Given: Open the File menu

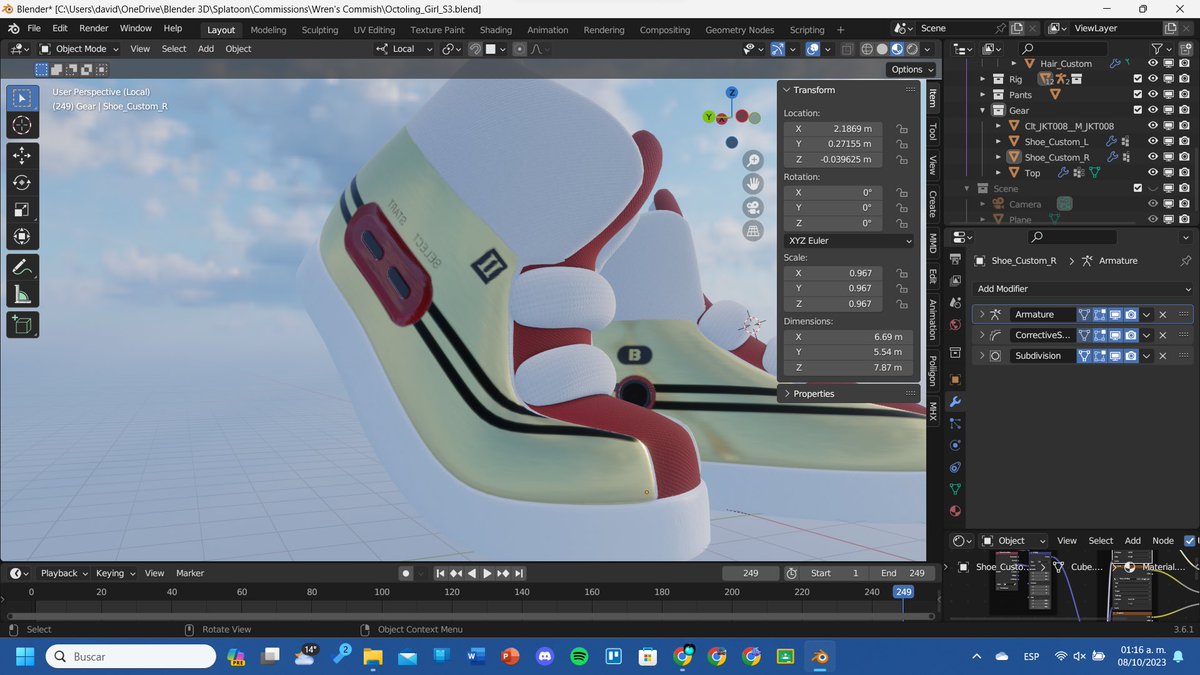Looking at the screenshot, I should click(x=34, y=28).
